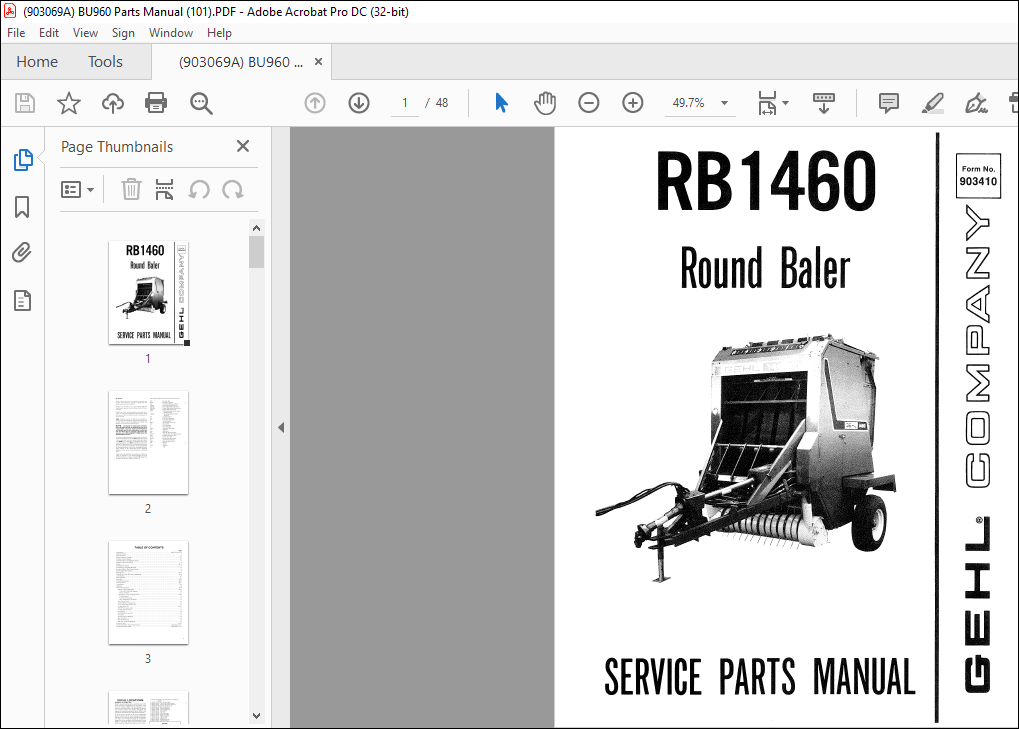This screenshot has height=729, width=1019.
Task: Open the Find text magnifier tool
Action: coord(201,103)
